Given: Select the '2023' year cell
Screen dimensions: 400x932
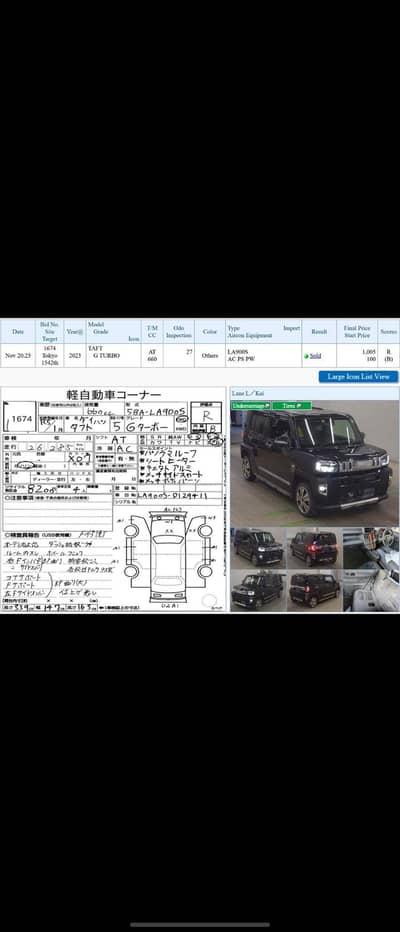Looking at the screenshot, I should pos(75,355).
